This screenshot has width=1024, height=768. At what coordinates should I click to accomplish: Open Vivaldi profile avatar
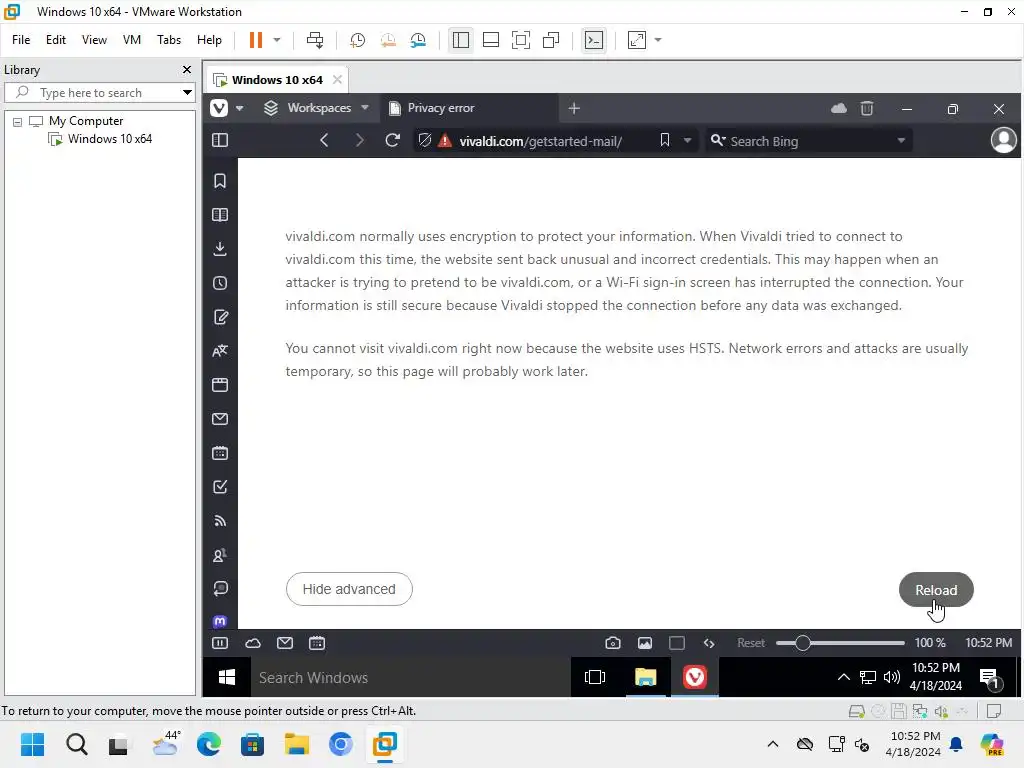1004,140
